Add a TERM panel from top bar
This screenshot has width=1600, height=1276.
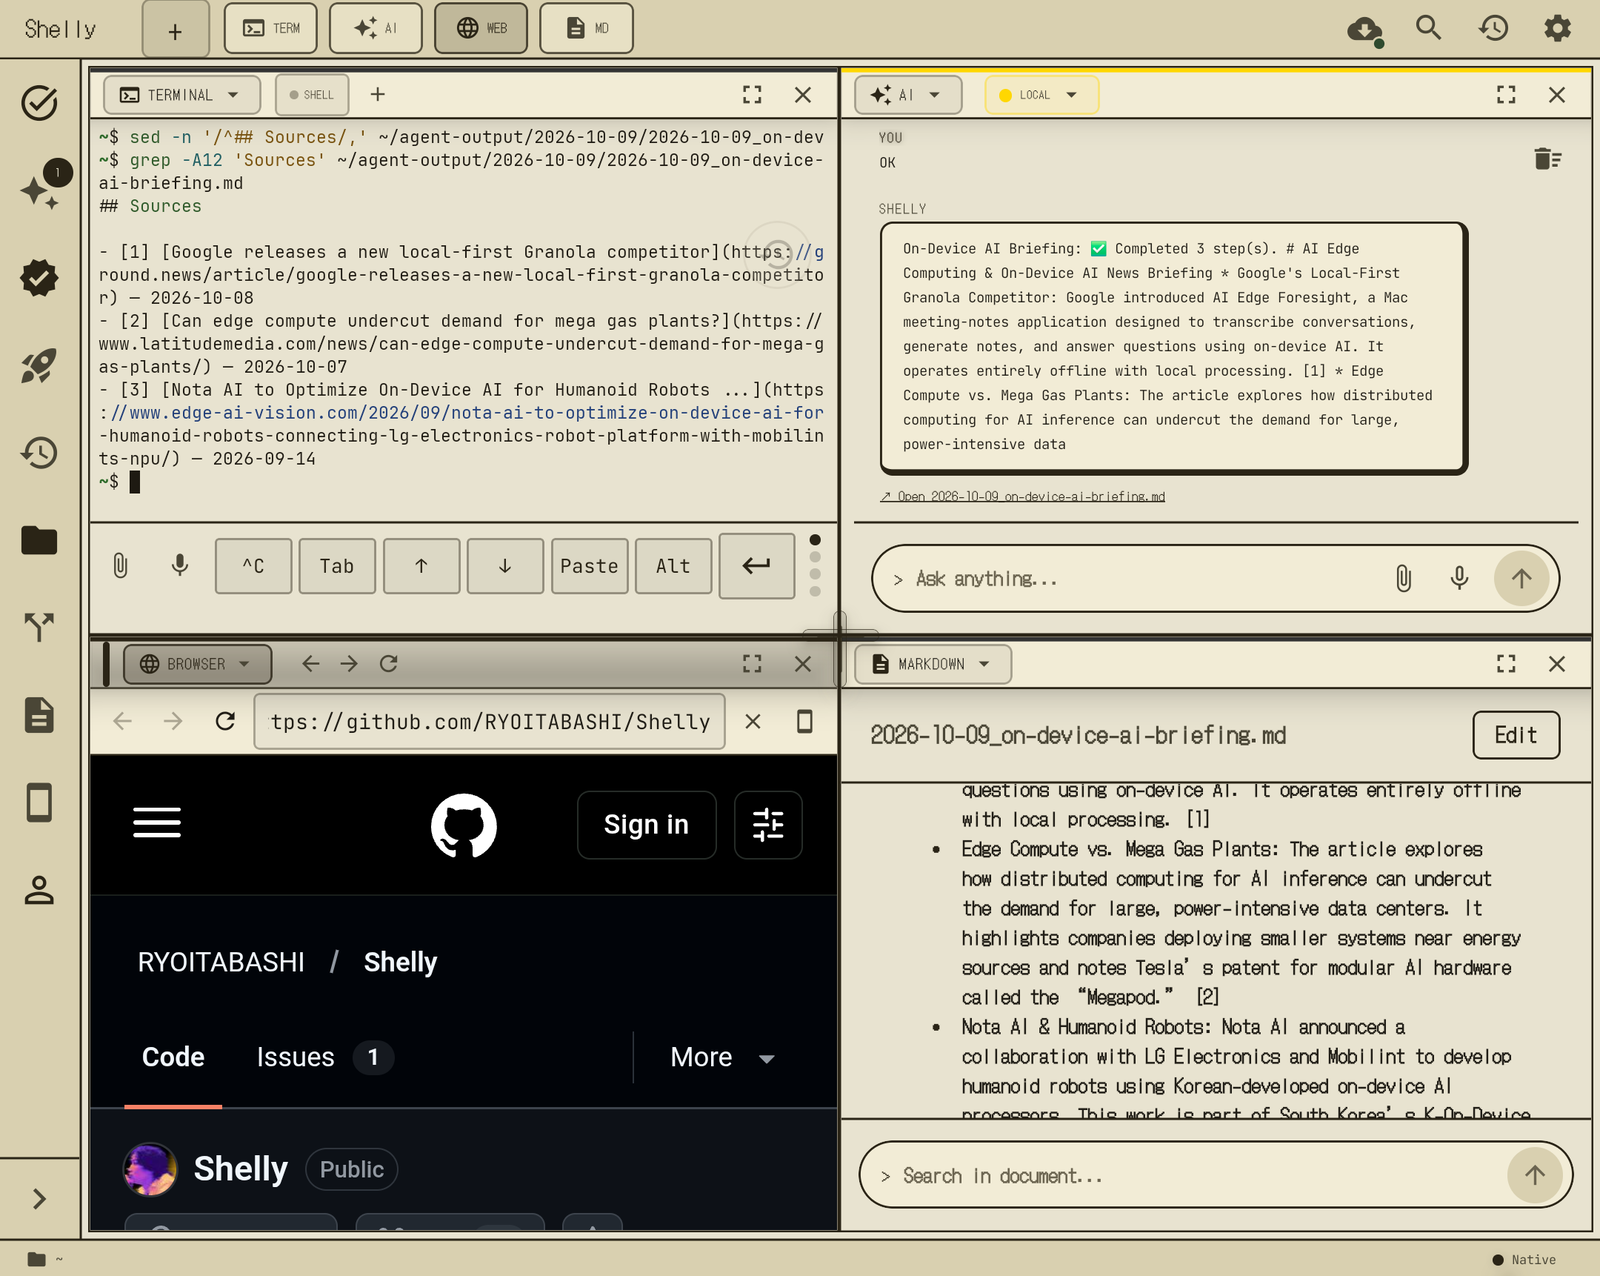tap(270, 28)
